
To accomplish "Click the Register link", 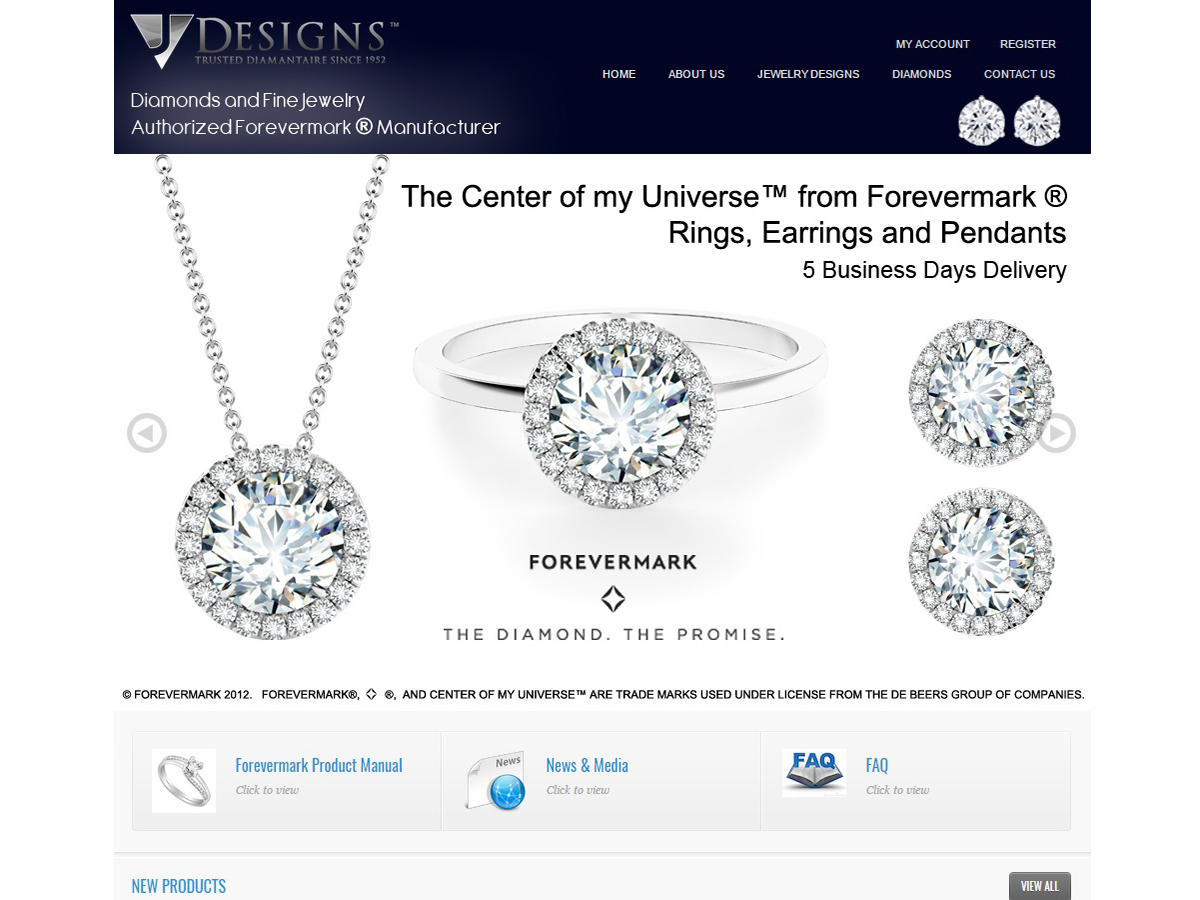I will tap(1028, 44).
